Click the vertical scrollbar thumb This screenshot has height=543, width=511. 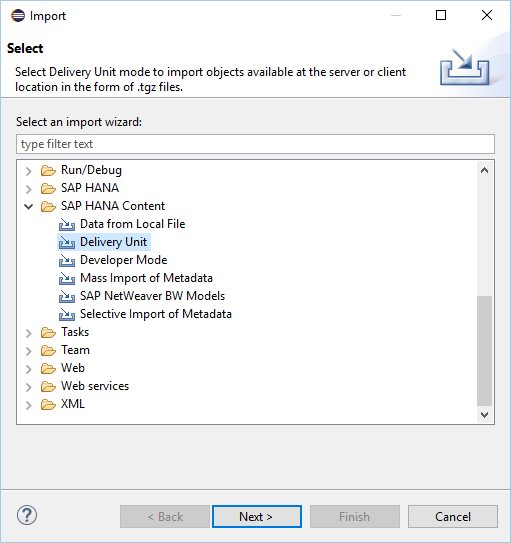[484, 350]
